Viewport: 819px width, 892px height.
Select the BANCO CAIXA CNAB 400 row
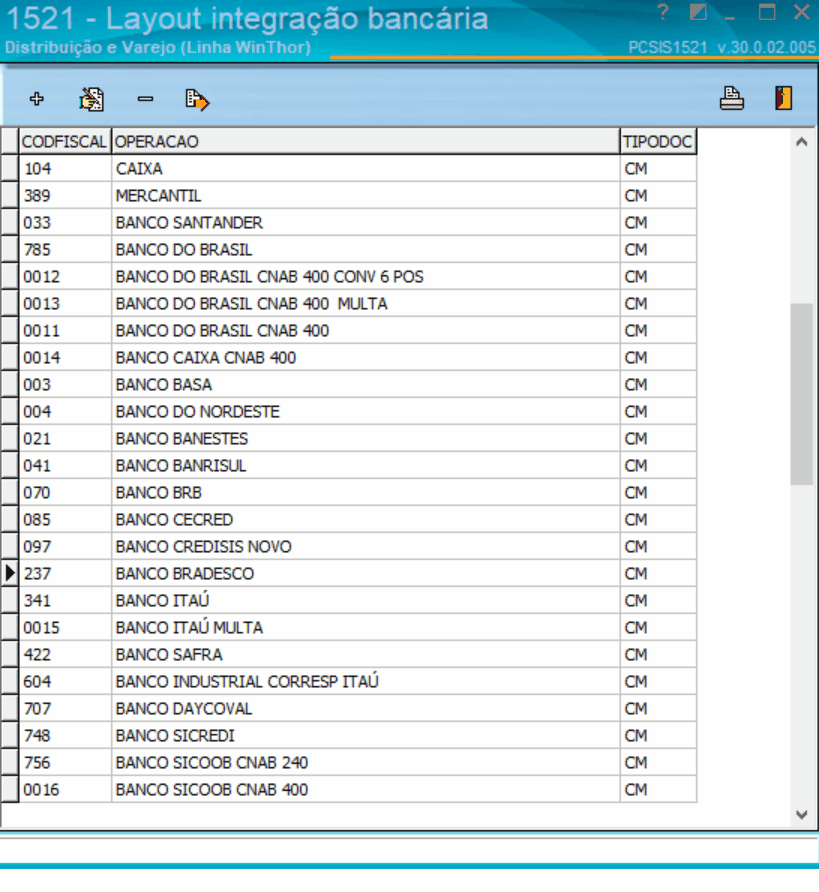(348, 358)
